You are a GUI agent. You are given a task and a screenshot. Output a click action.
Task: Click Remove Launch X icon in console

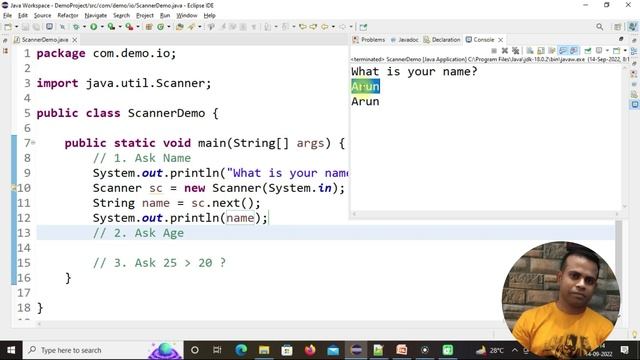coord(505,51)
